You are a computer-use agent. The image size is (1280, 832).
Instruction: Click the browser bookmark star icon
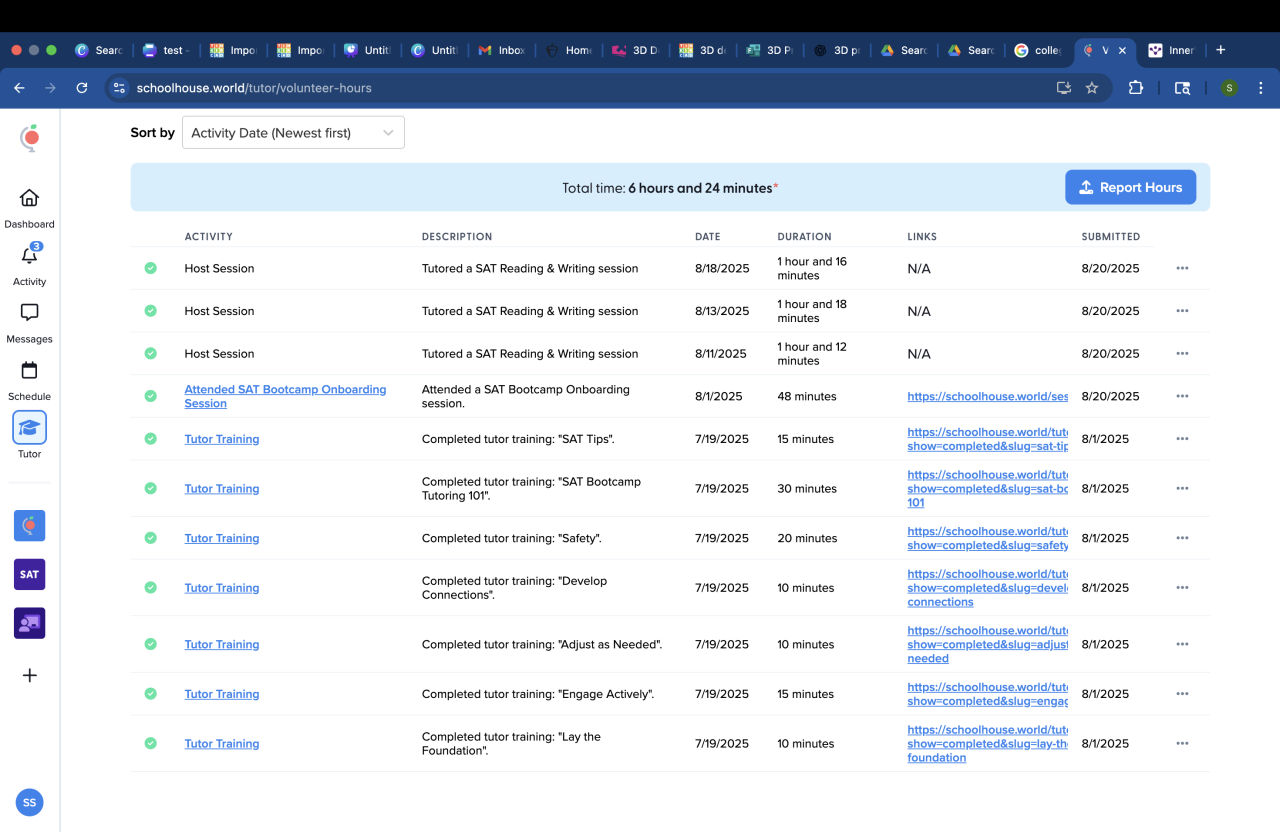(1092, 88)
